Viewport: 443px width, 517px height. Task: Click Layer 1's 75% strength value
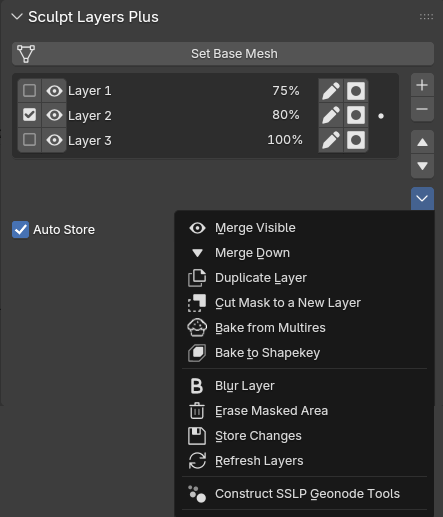tap(286, 91)
